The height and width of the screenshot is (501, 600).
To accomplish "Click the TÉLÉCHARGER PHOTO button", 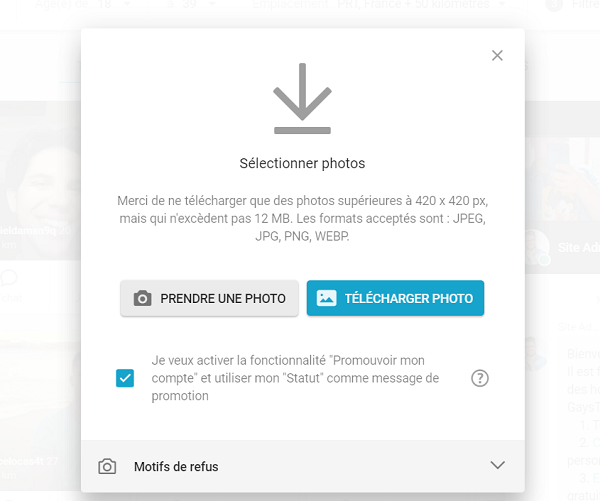I will (x=395, y=299).
